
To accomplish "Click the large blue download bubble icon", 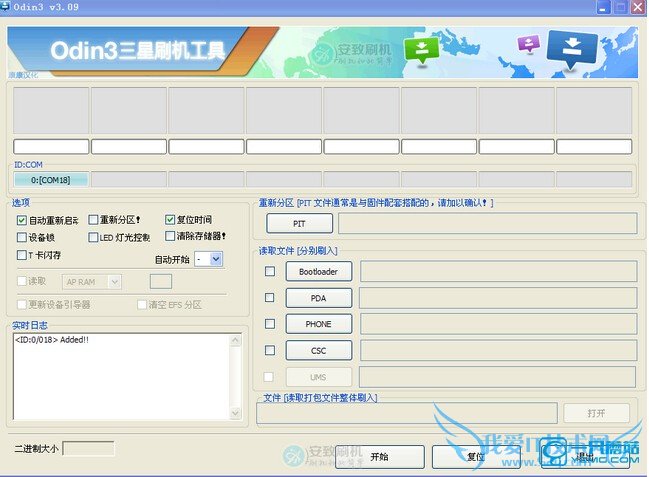I will coord(572,48).
